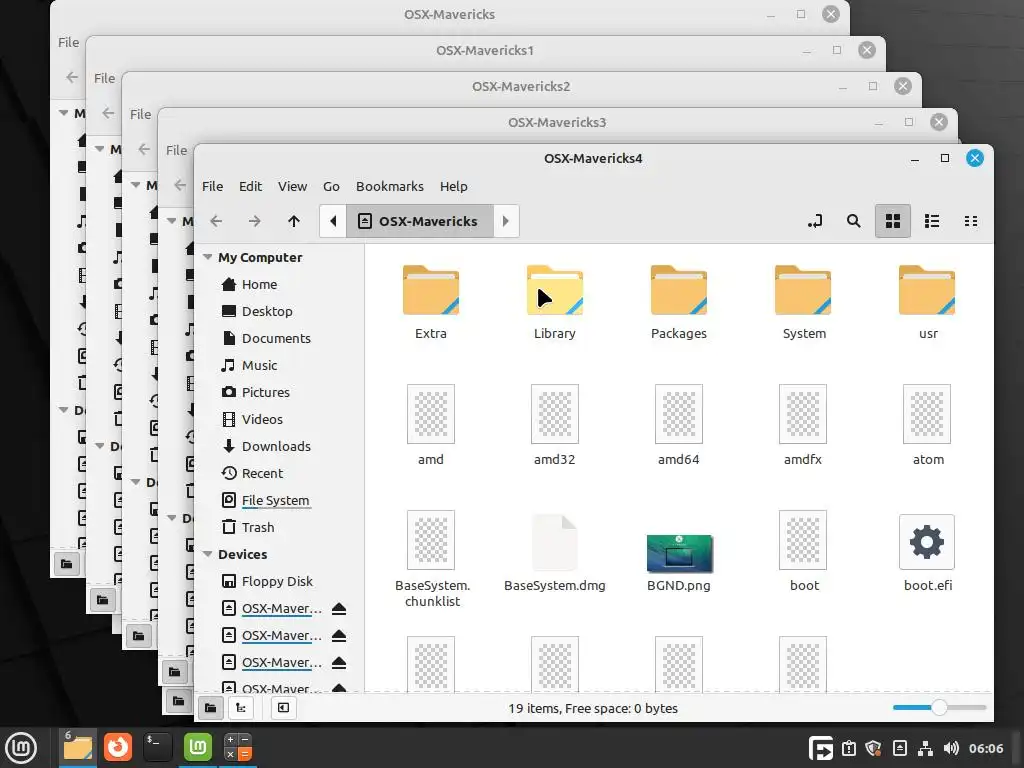Viewport: 1024px width, 768px height.
Task: Open File System in the sidebar
Action: [x=274, y=500]
